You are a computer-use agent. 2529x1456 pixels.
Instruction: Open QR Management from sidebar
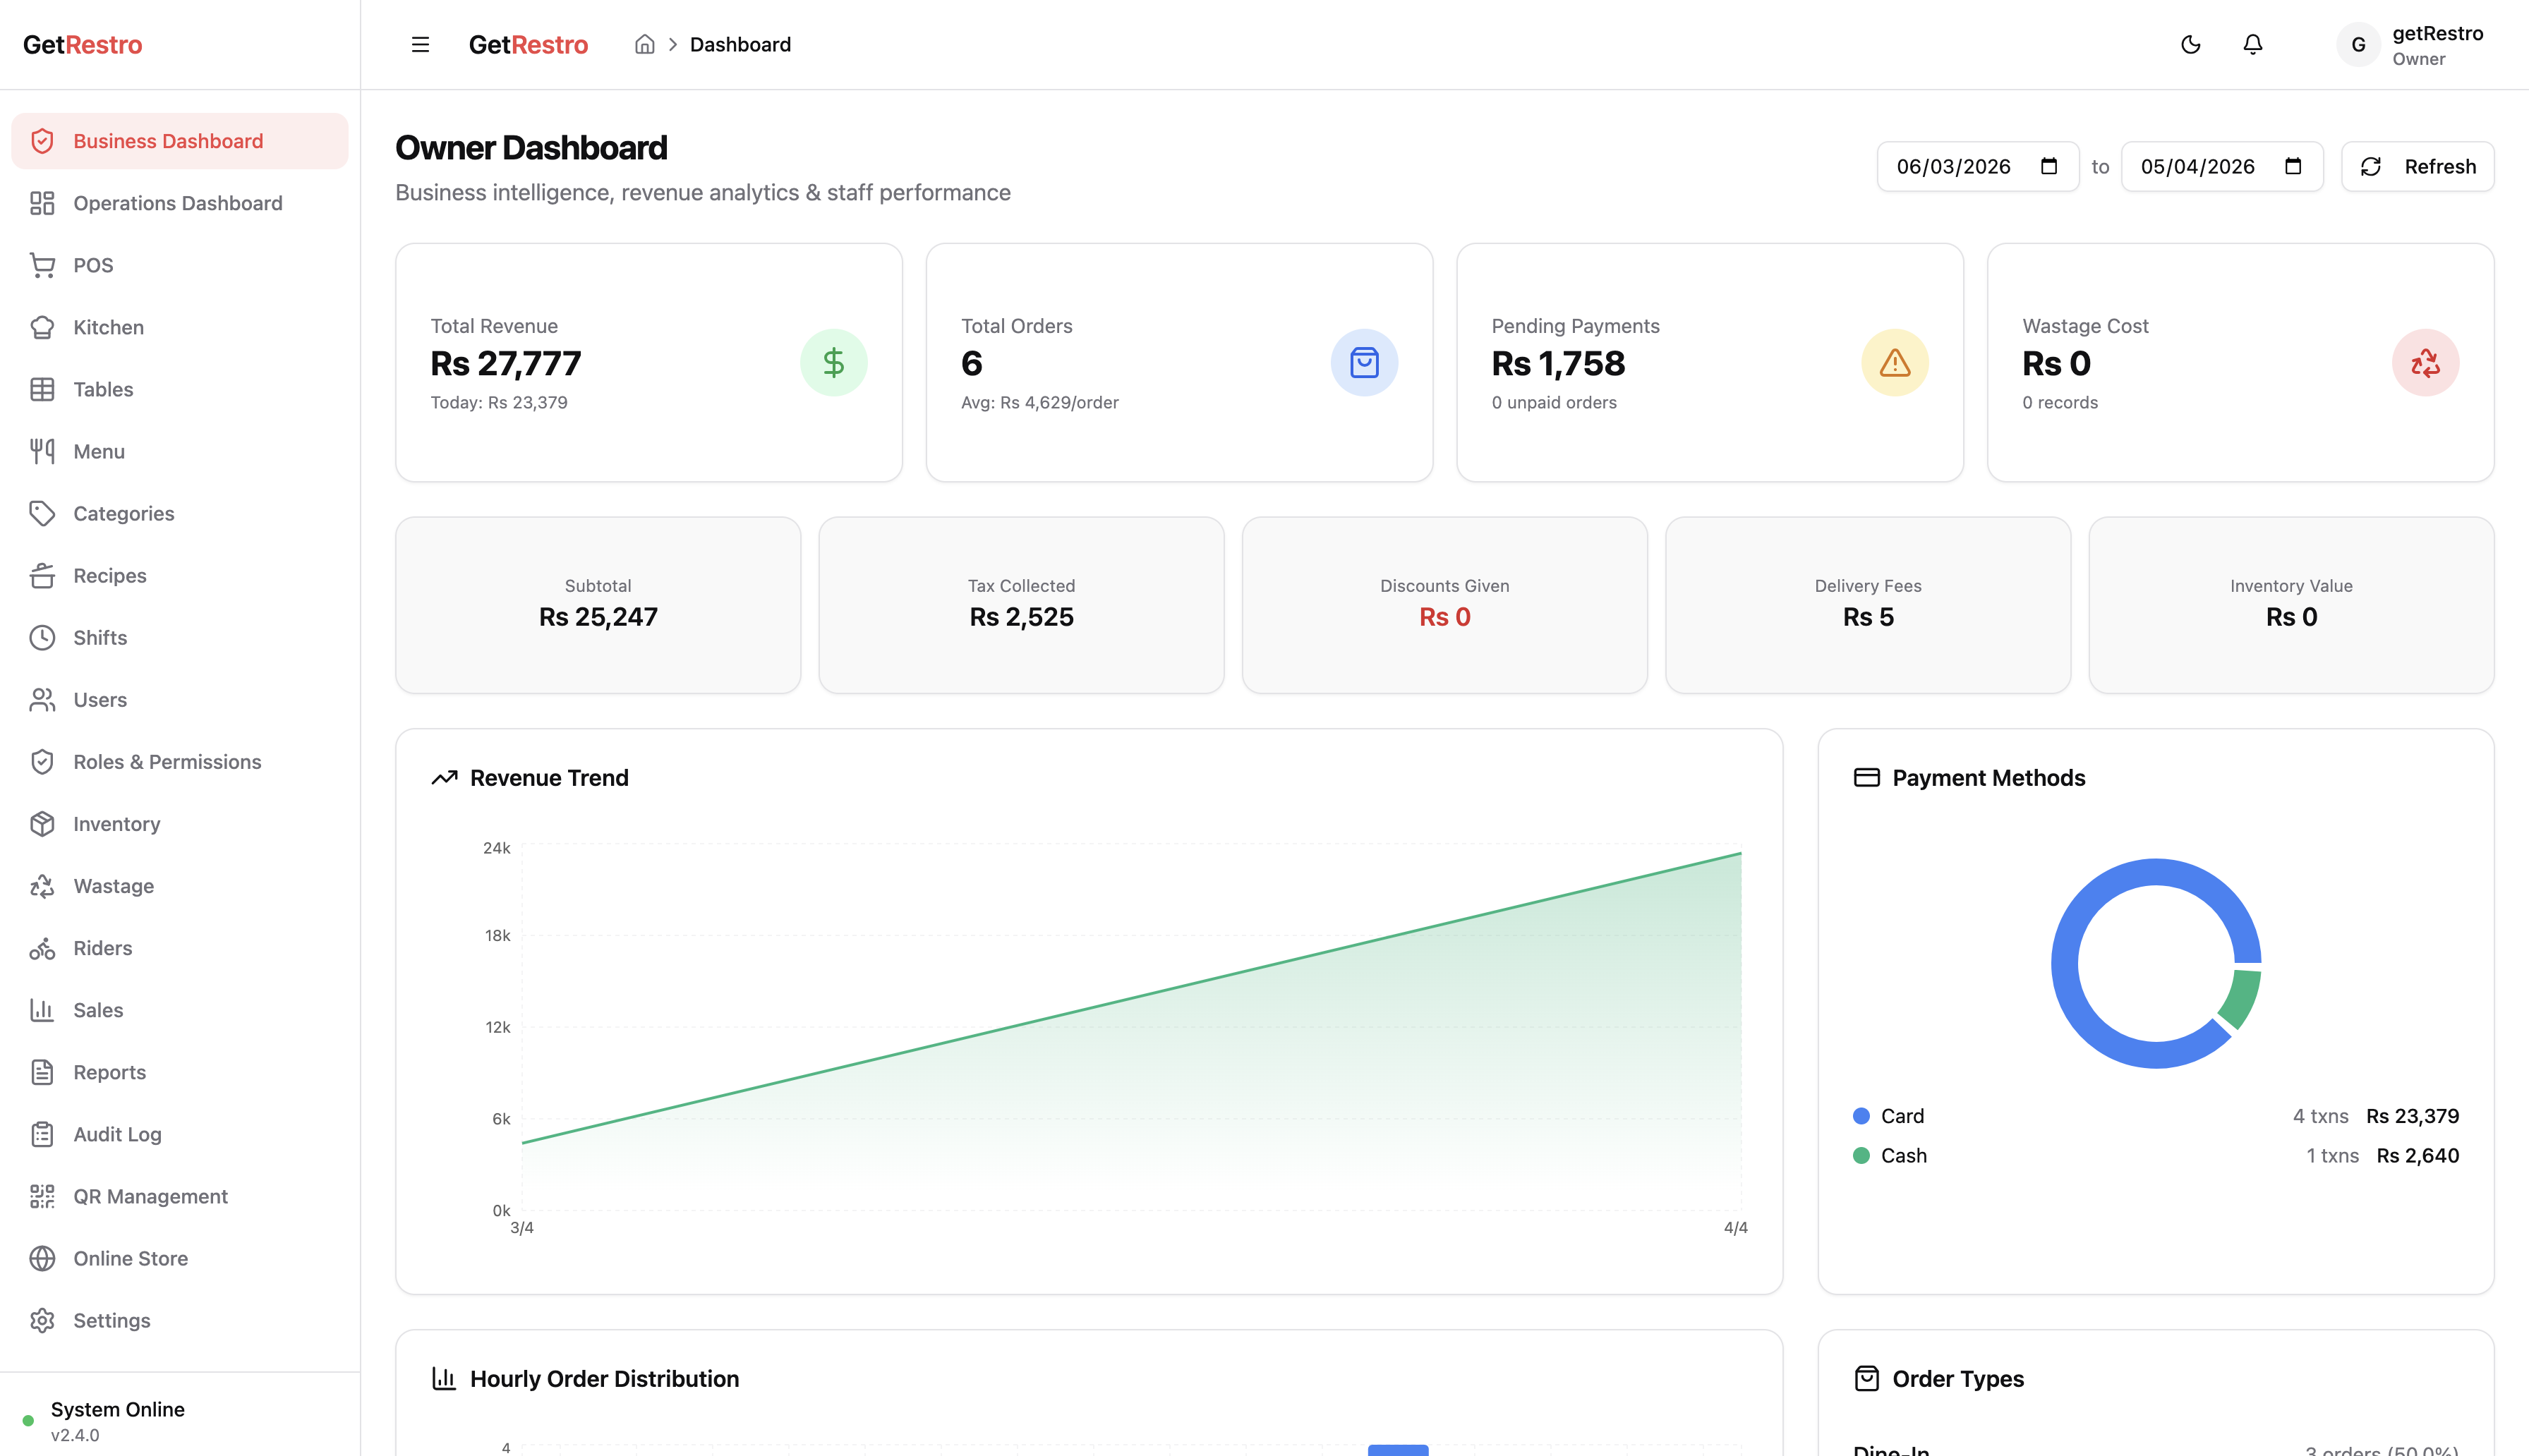[x=150, y=1196]
